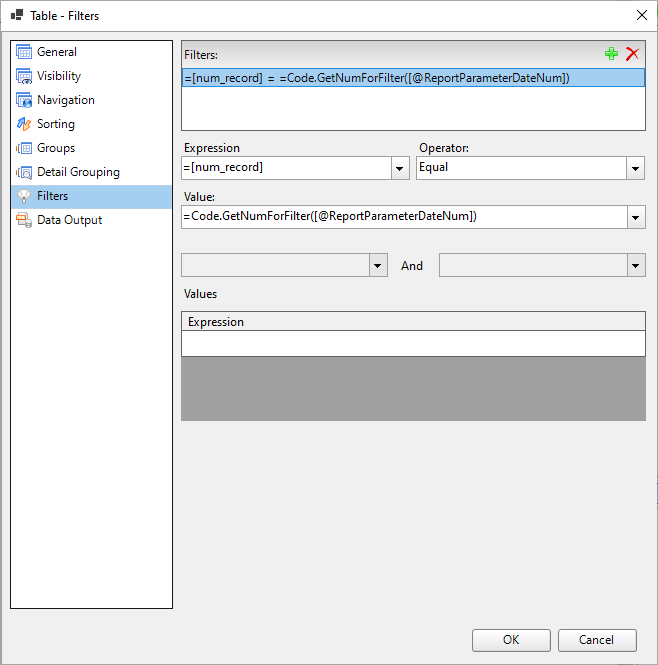Click the green plus add filter icon

(612, 54)
